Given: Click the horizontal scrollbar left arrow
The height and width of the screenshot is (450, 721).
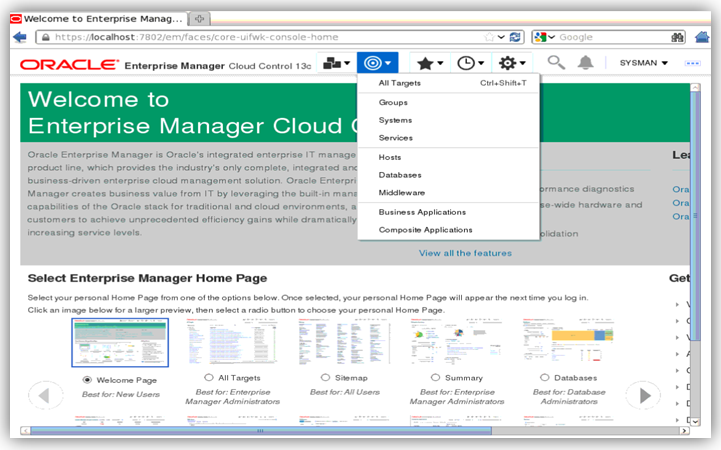Looking at the screenshot, I should click(x=25, y=431).
